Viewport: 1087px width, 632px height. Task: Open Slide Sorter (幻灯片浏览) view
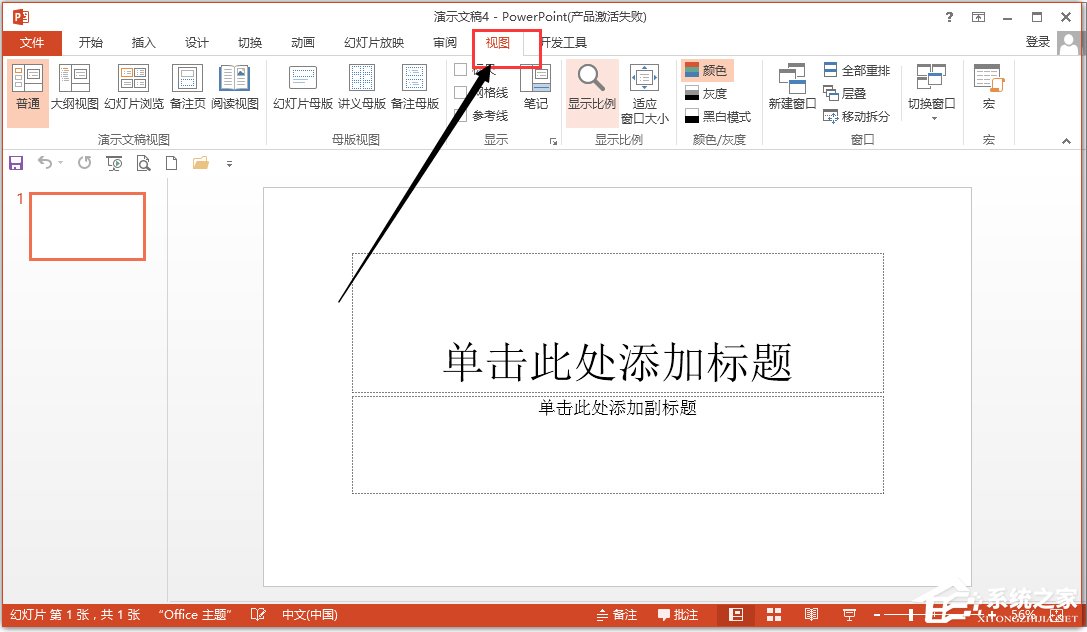pos(134,87)
